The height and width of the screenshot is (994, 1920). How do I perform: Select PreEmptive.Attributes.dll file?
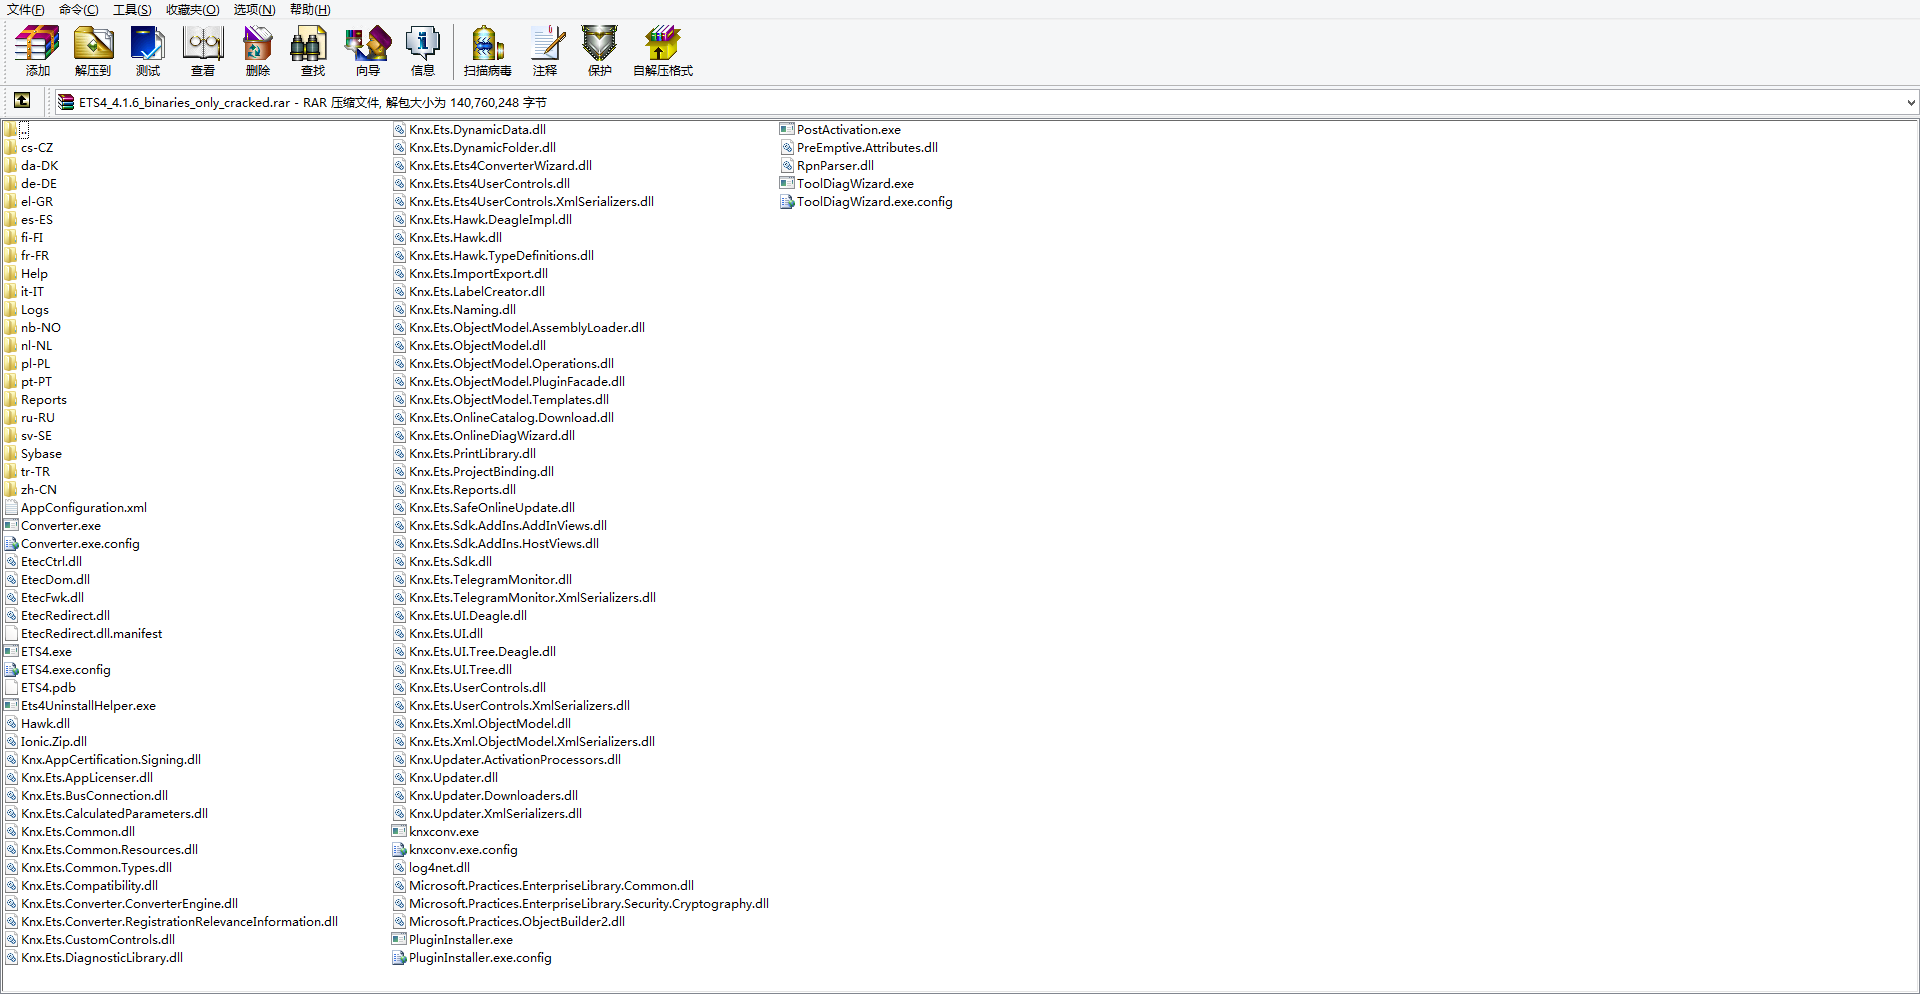coord(859,148)
